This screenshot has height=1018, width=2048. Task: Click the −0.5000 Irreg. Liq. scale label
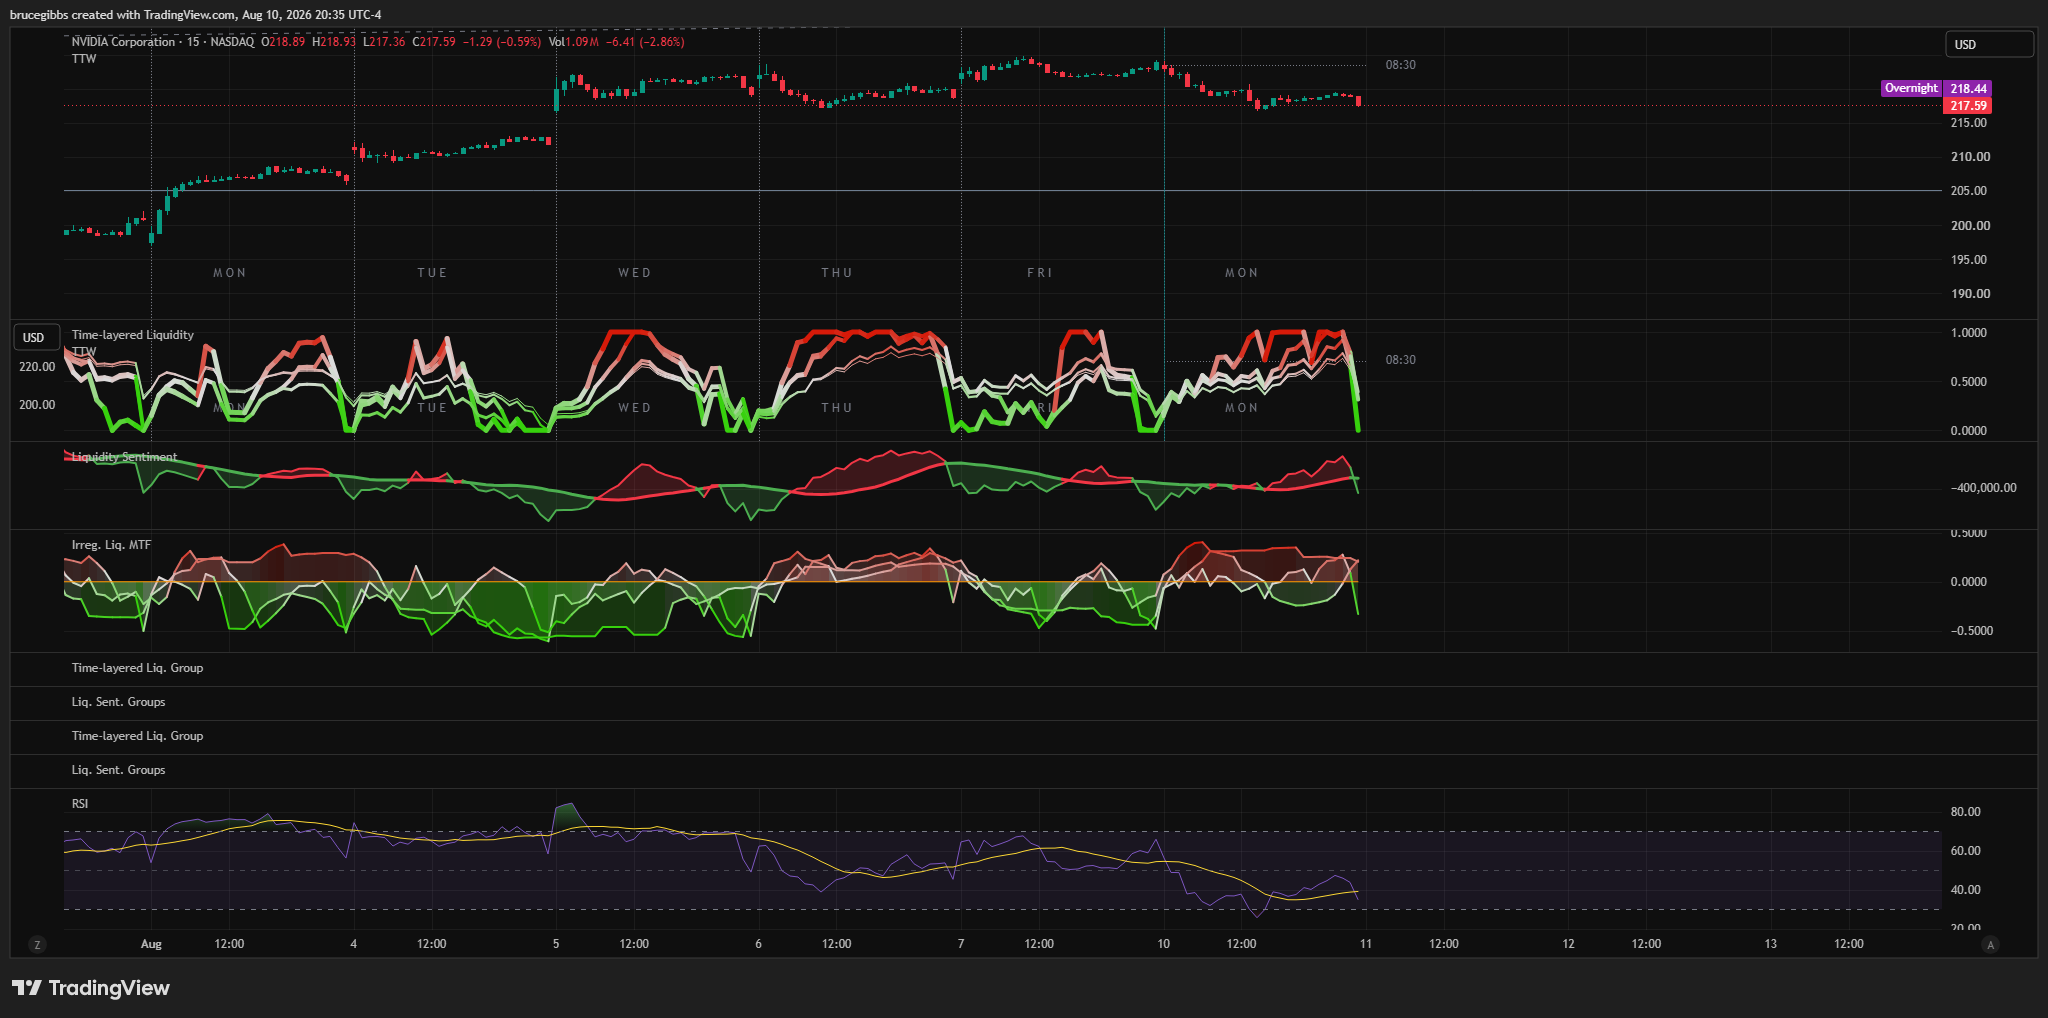pos(1971,631)
